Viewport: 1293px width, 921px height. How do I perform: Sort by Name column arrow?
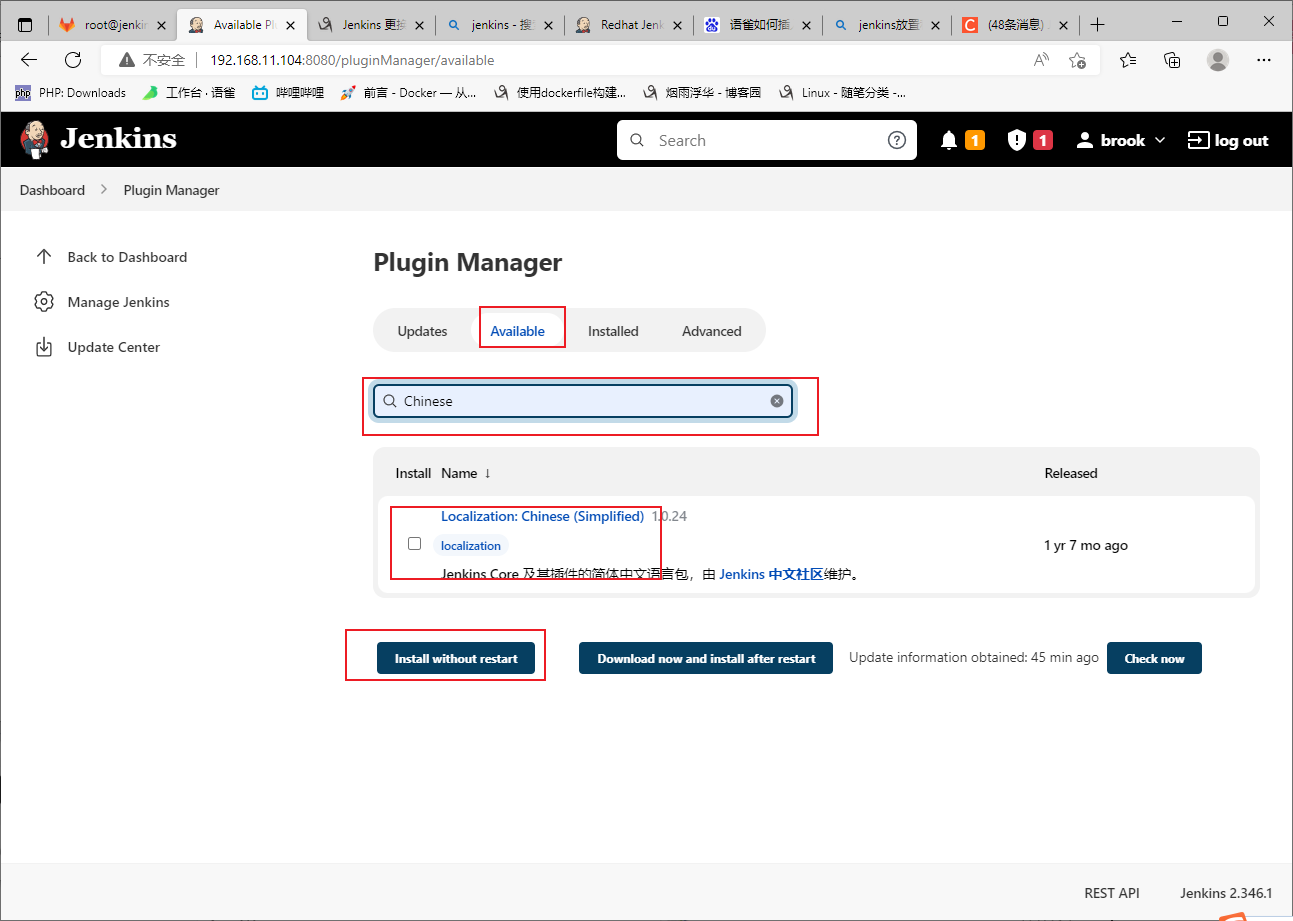point(487,473)
